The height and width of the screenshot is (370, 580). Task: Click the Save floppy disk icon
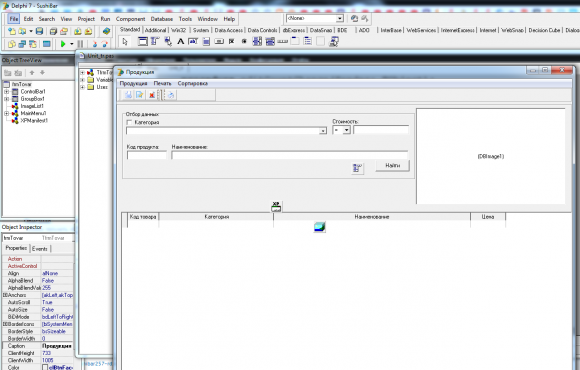(39, 31)
